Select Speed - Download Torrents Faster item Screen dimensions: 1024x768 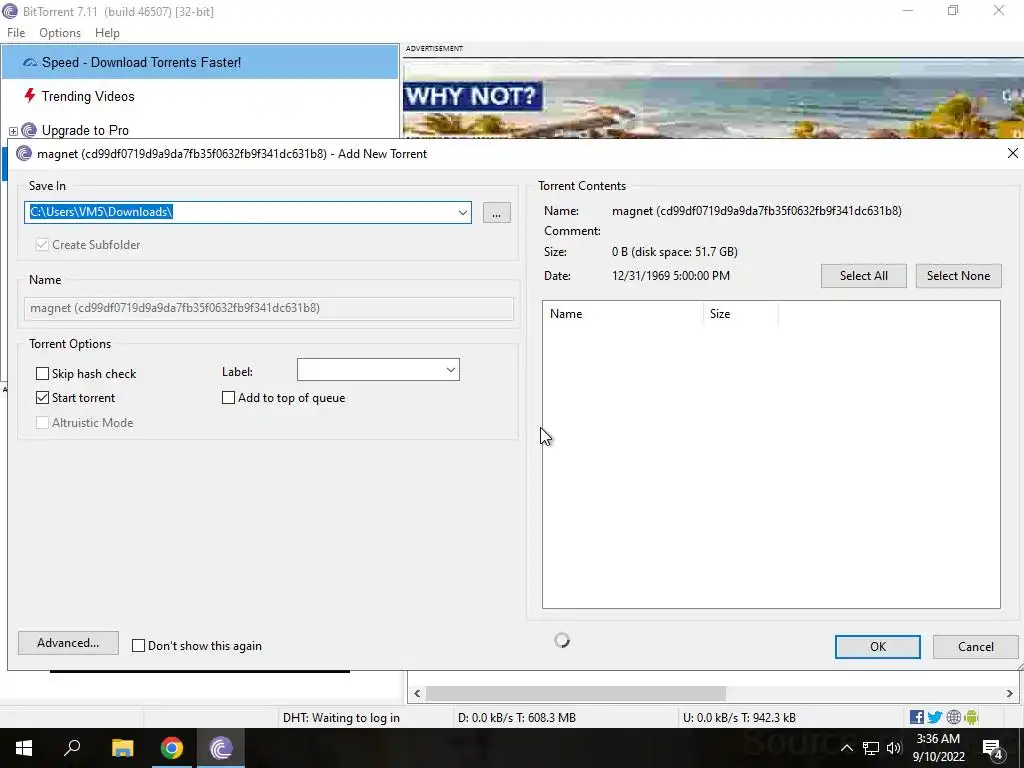(x=200, y=62)
